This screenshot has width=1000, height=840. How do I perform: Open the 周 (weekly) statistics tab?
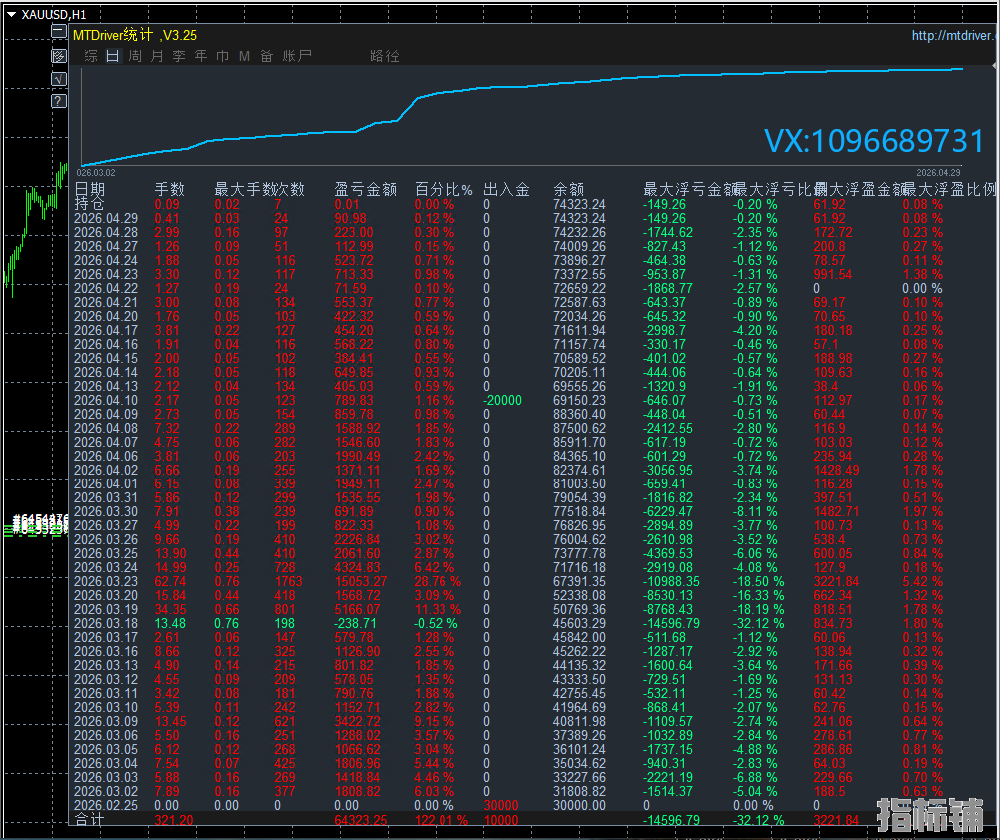[135, 56]
